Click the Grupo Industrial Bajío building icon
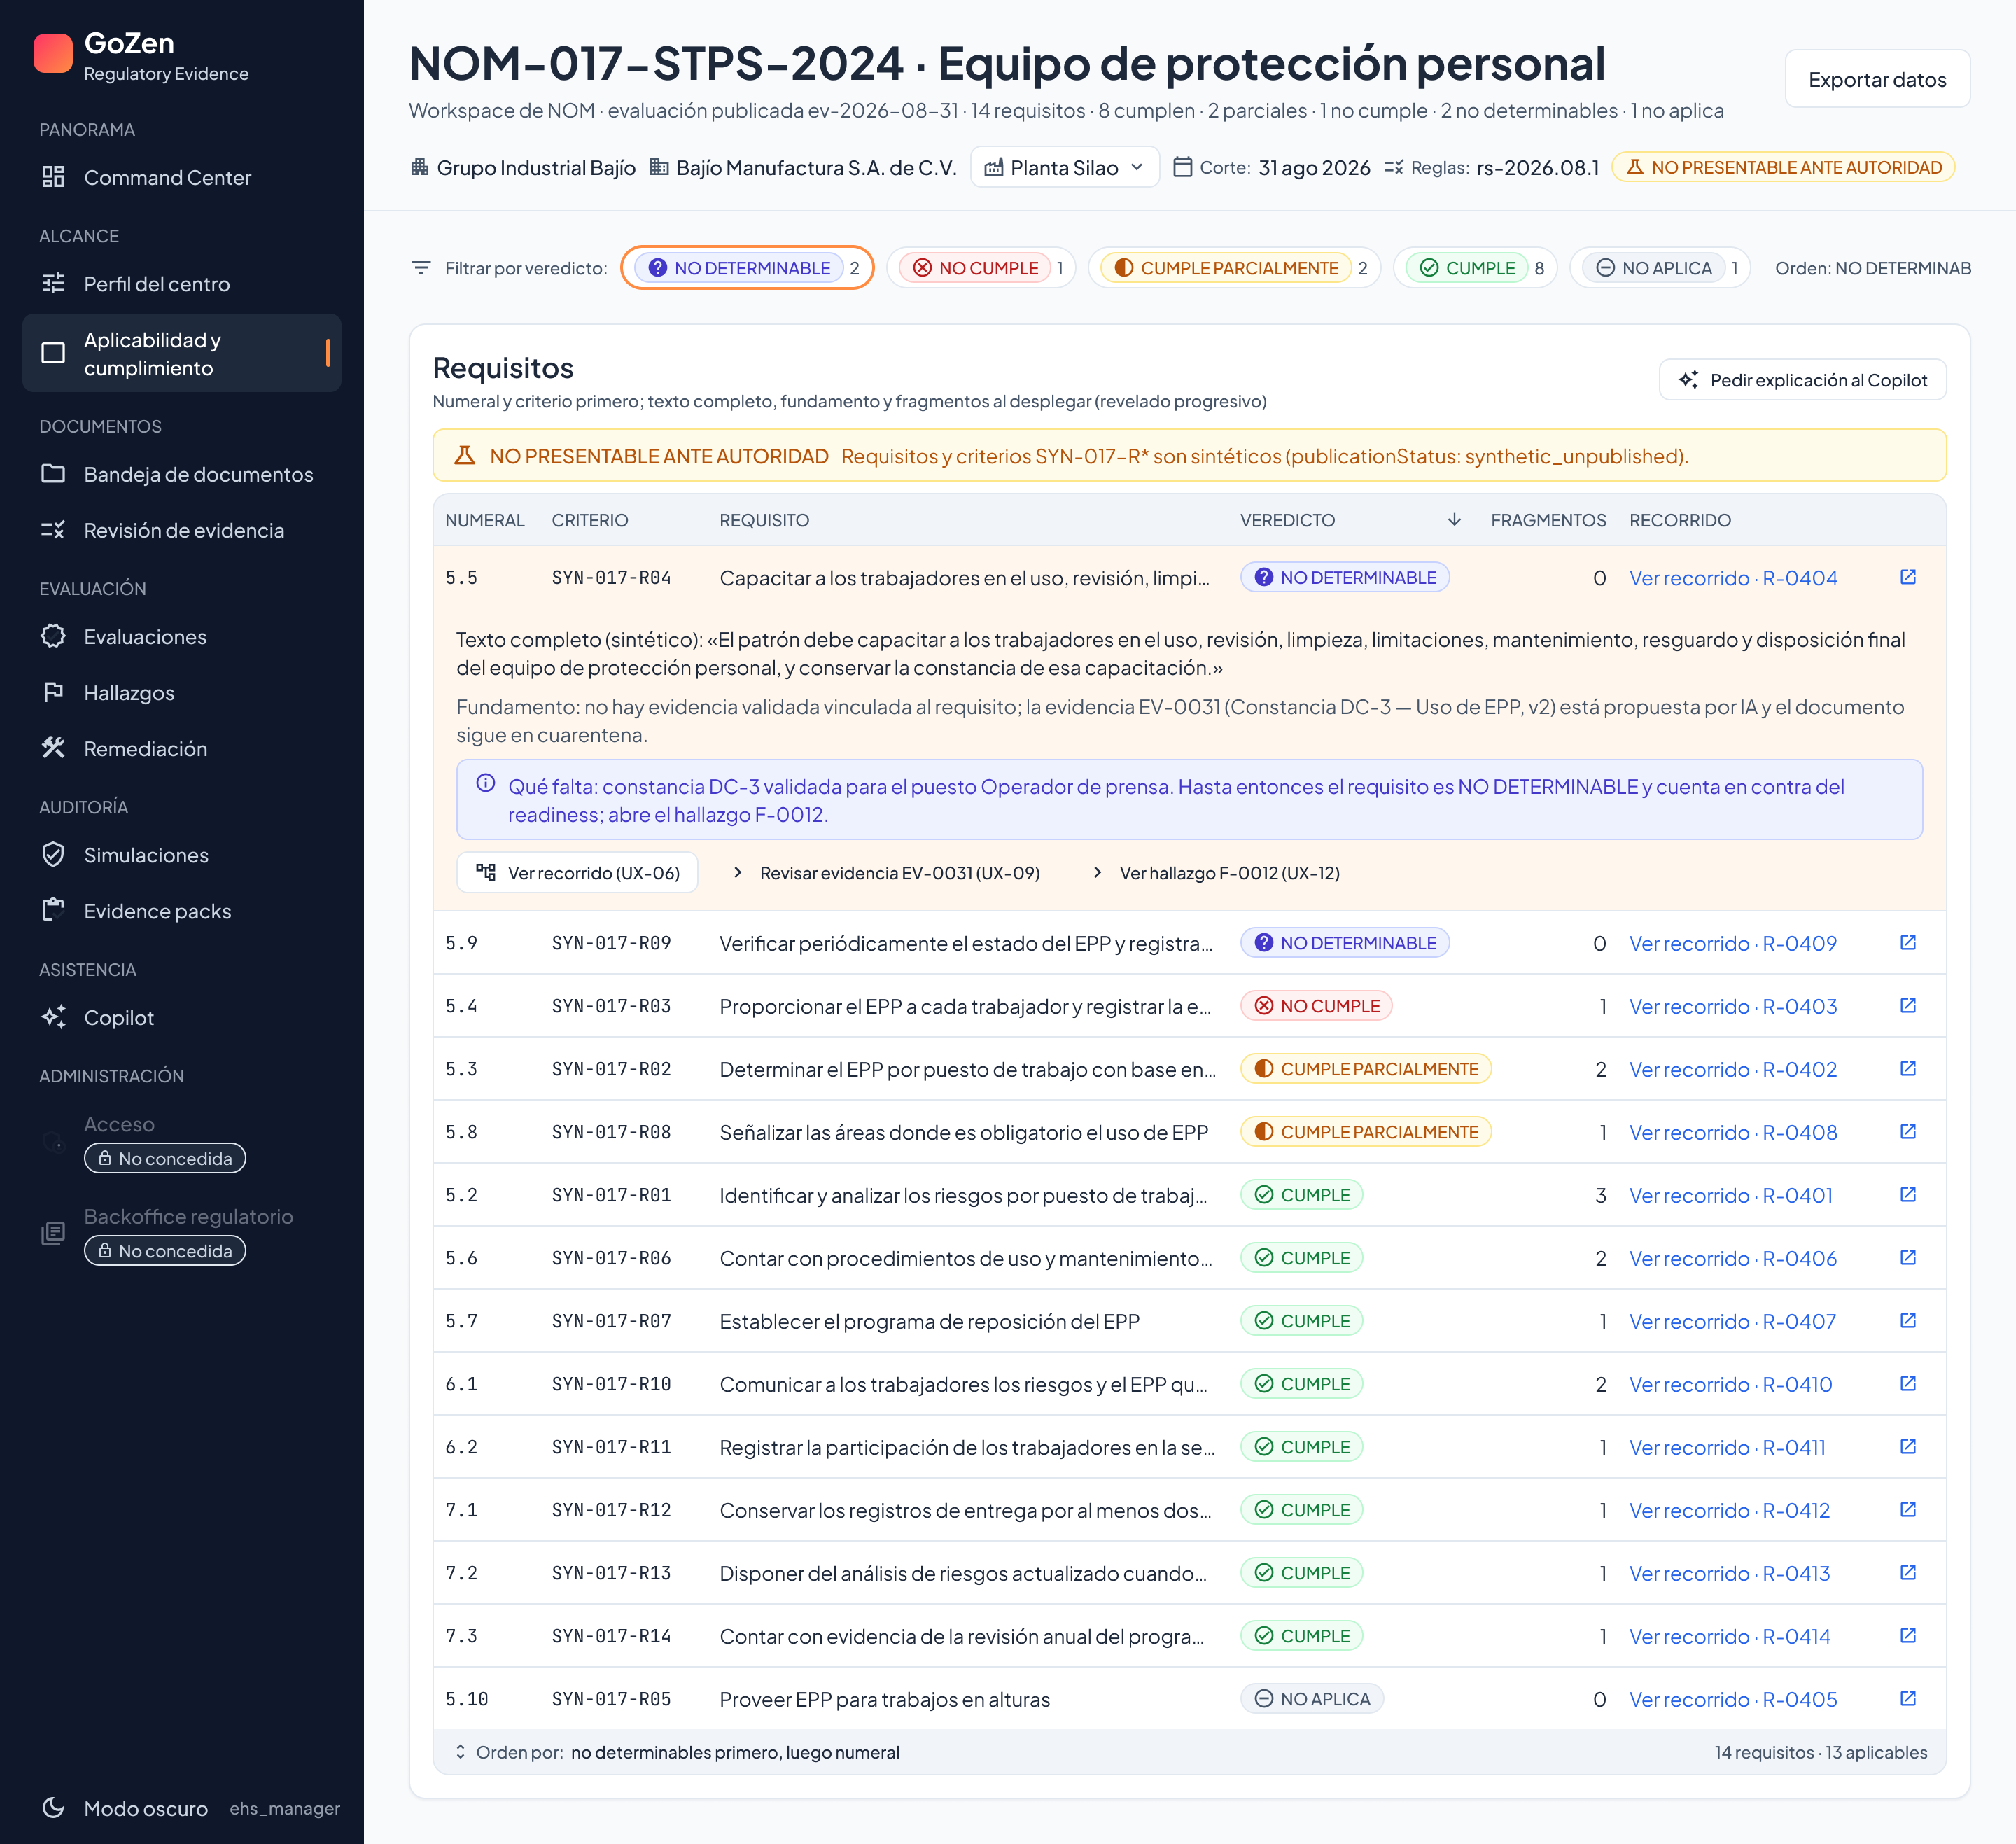The width and height of the screenshot is (2016, 1844). 420,167
